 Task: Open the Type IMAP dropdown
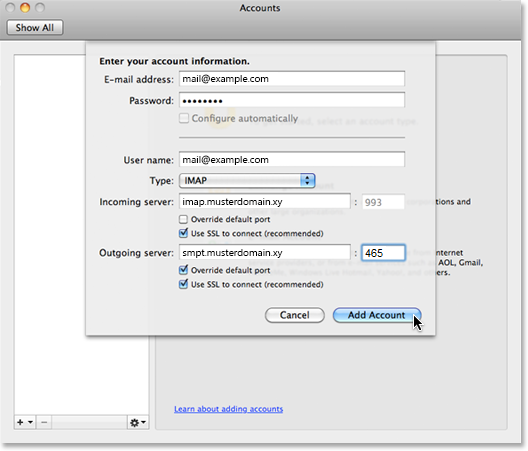tap(247, 181)
